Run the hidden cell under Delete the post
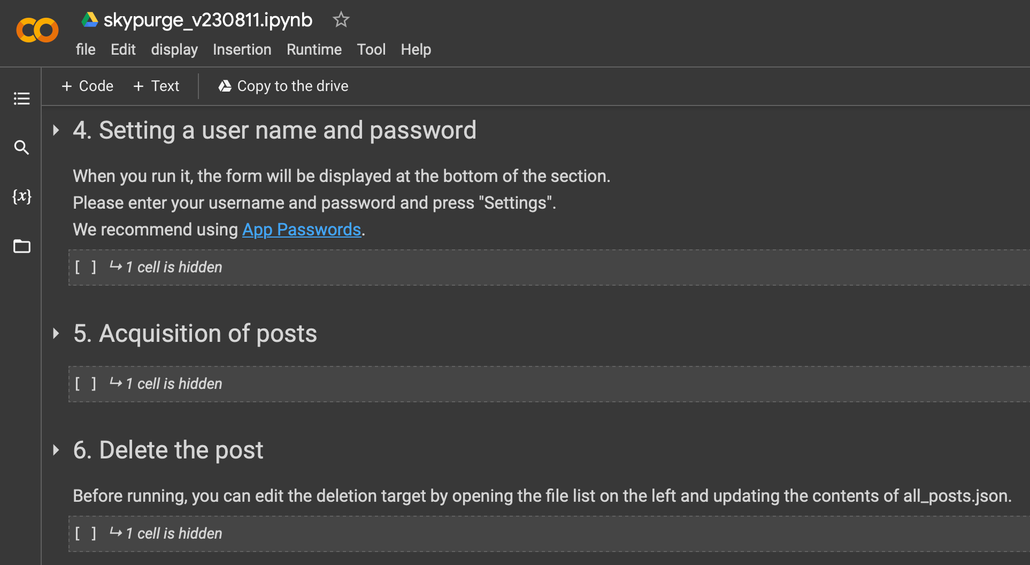 pyautogui.click(x=86, y=533)
